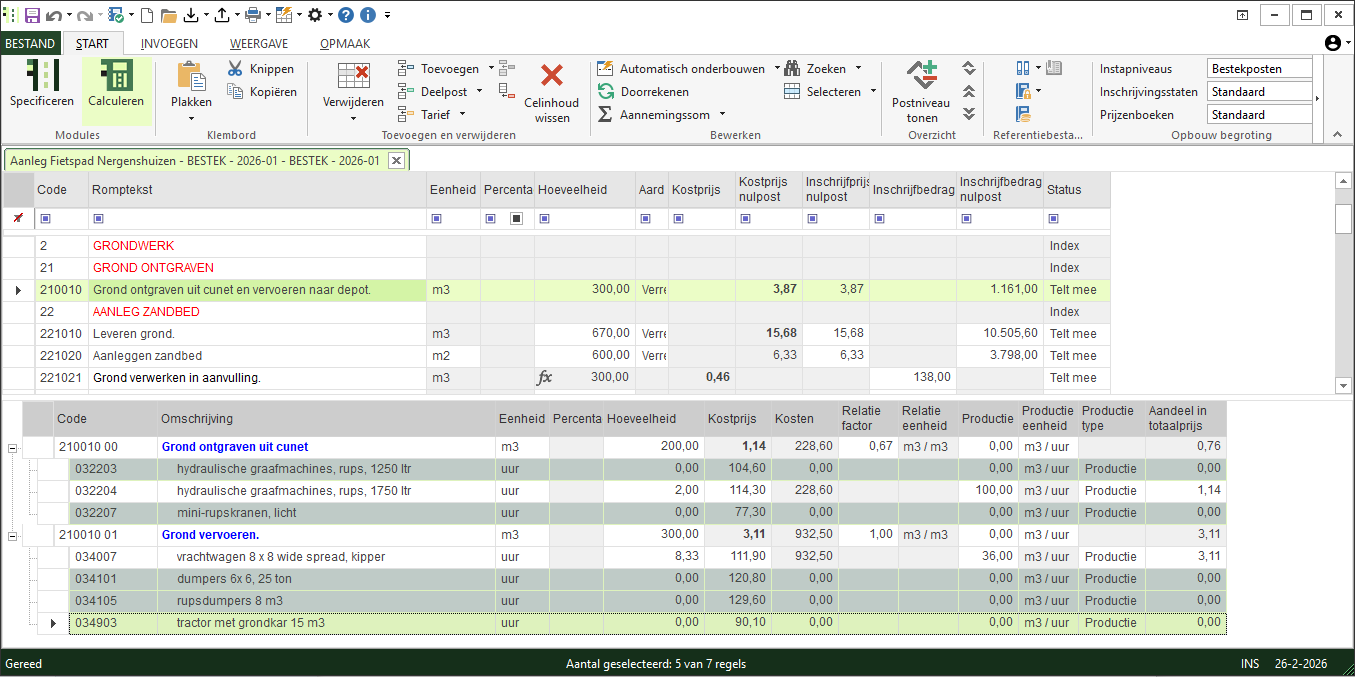Screen dimensions: 1355x677
Task: Click the Save icon in quick access toolbar
Action: click(x=32, y=15)
